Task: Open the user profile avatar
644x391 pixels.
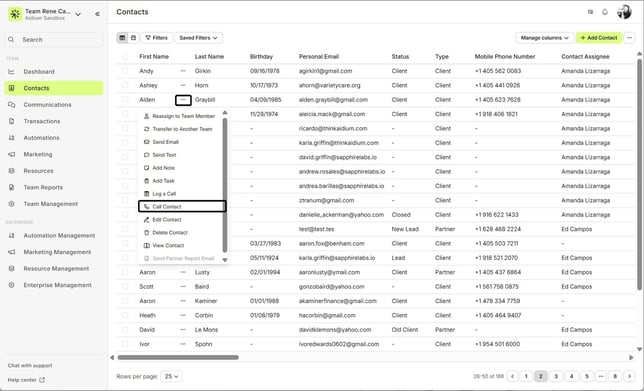Action: point(624,12)
